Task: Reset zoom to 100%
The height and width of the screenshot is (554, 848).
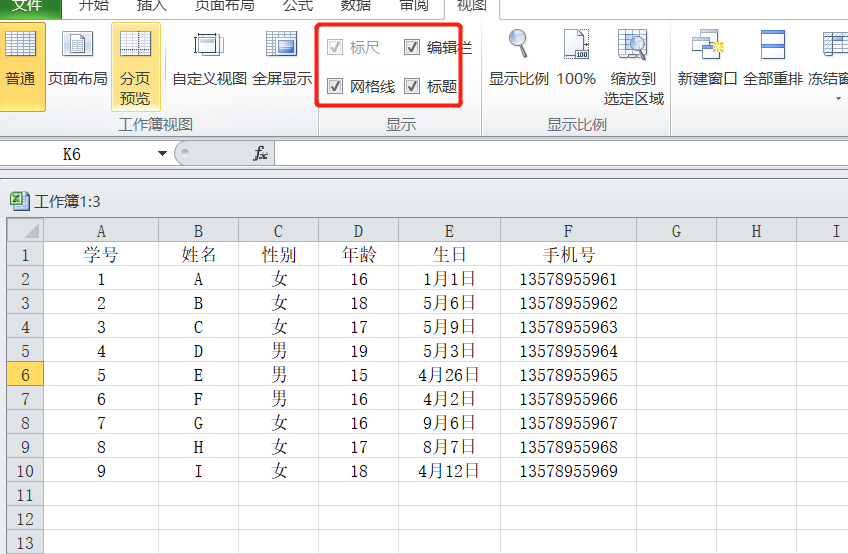Action: [576, 60]
